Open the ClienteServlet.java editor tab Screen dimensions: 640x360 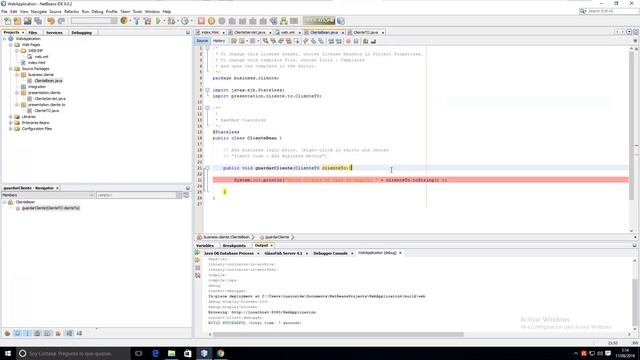[250, 32]
